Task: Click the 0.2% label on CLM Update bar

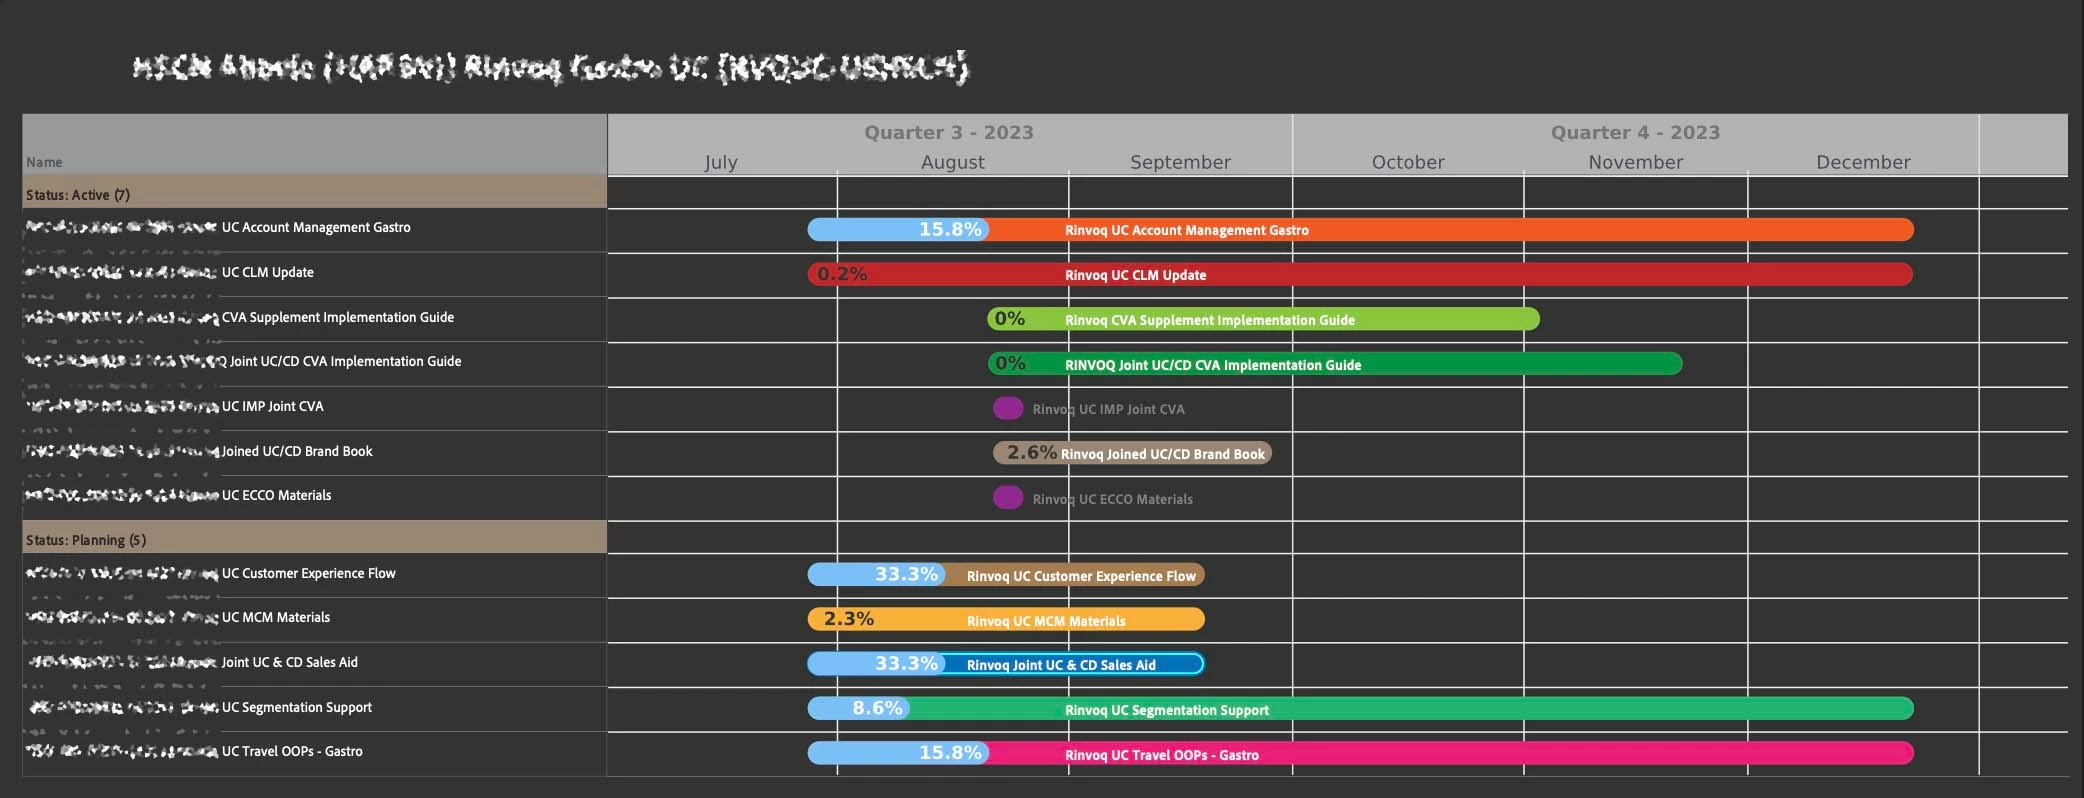Action: point(842,274)
